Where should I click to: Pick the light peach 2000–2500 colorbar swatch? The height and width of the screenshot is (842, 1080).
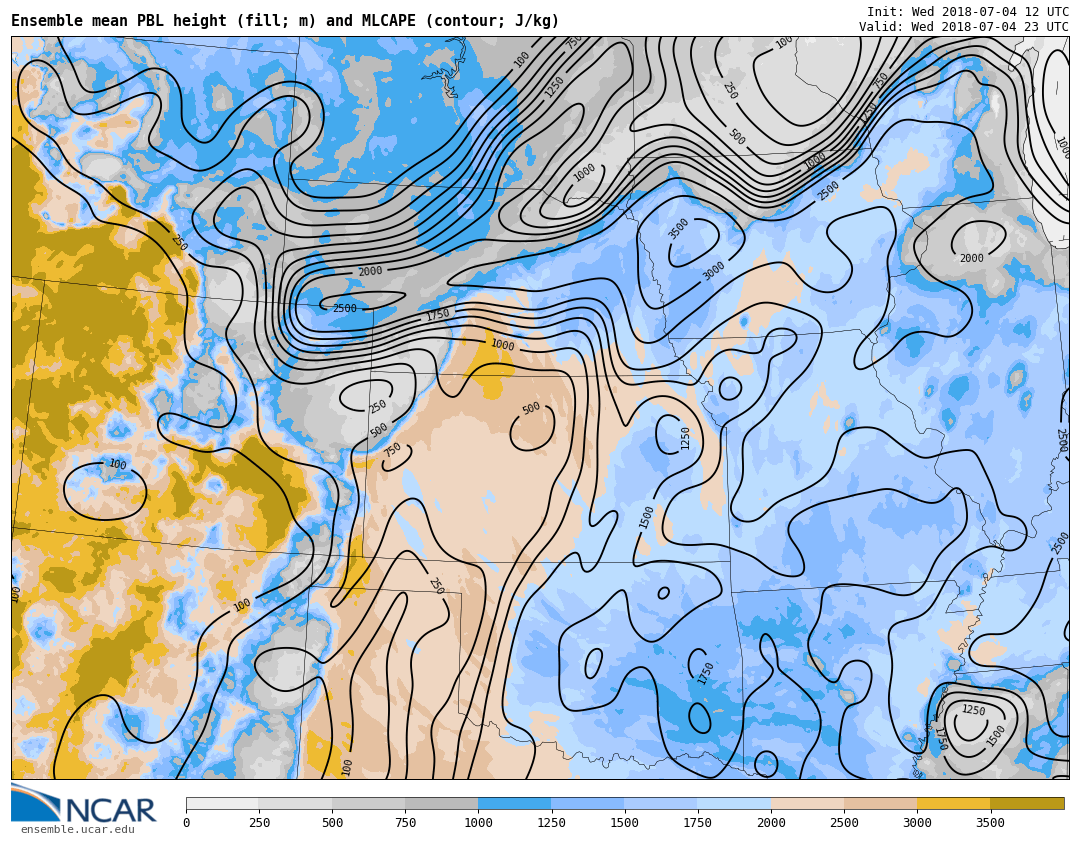[x=807, y=803]
